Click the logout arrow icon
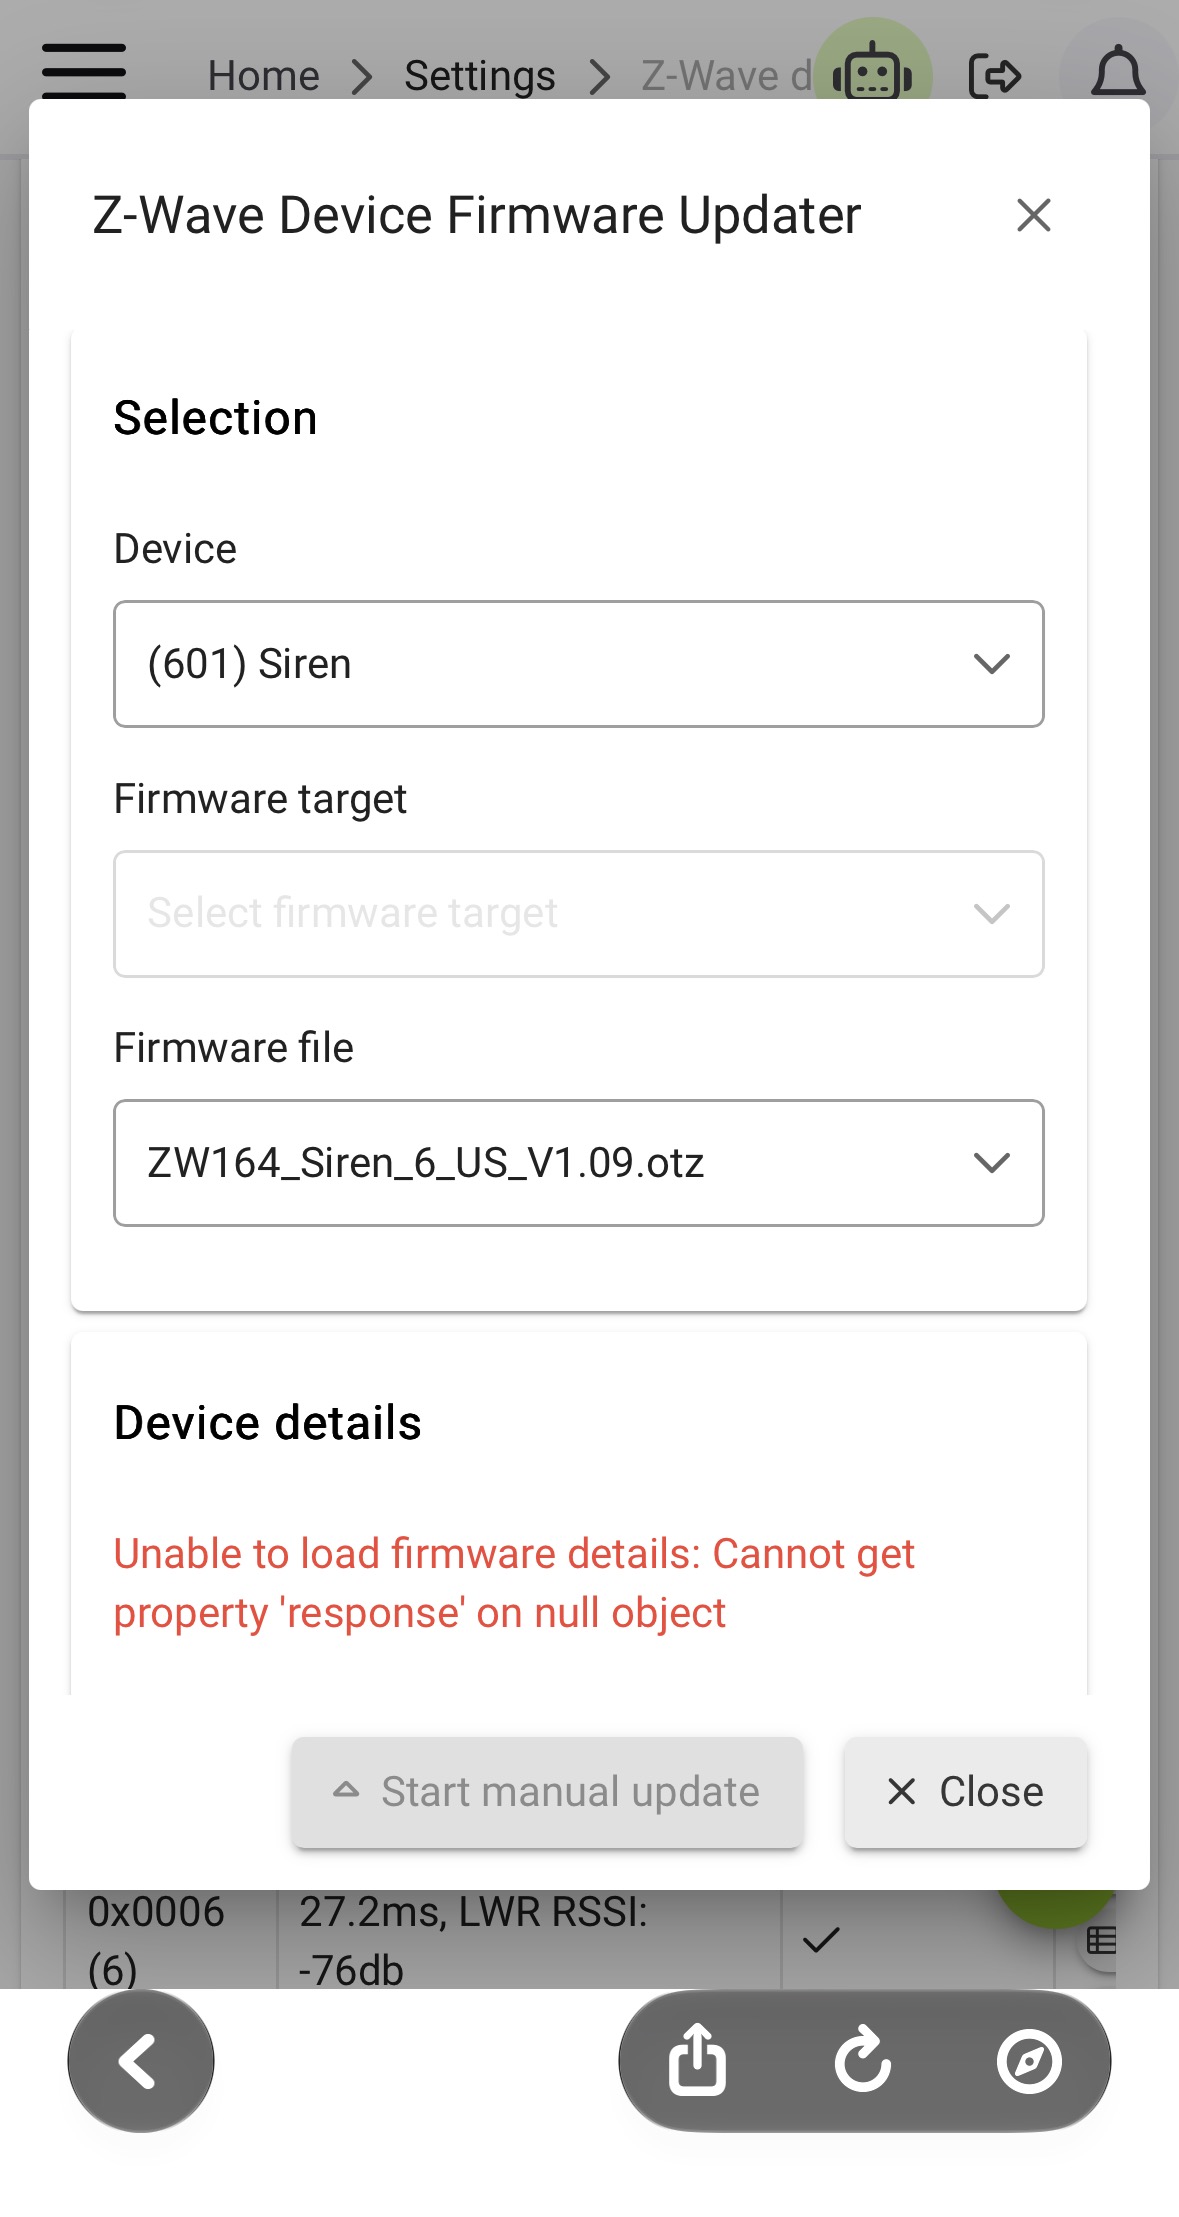Image resolution: width=1179 pixels, height=2217 pixels. [995, 75]
